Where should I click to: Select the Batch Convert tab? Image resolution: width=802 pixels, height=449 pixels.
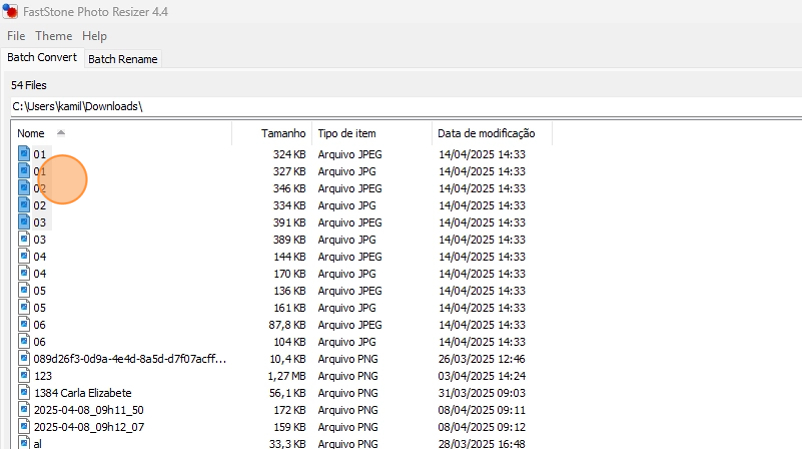[x=42, y=58]
